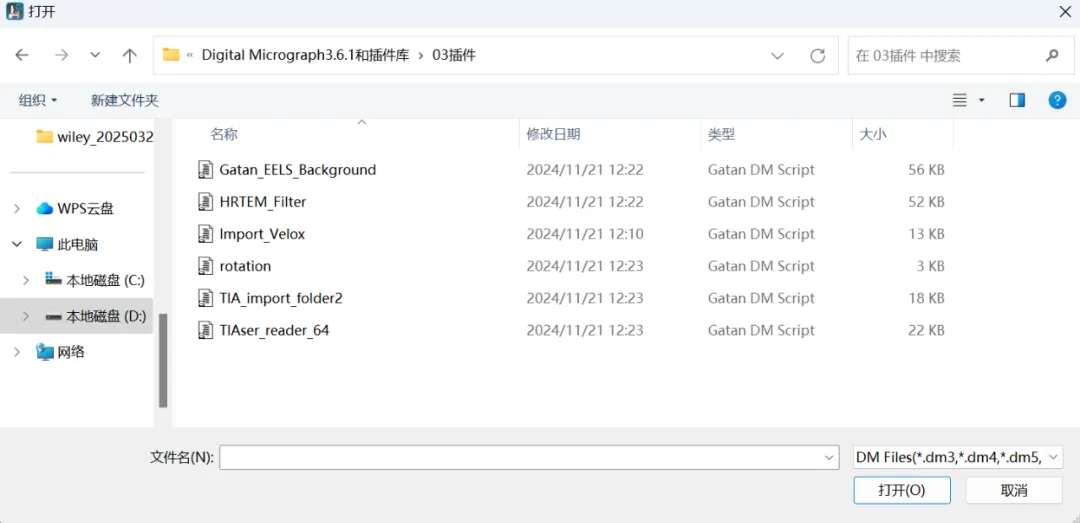Expand the 本地磁盘 (D:) node

tap(26, 316)
